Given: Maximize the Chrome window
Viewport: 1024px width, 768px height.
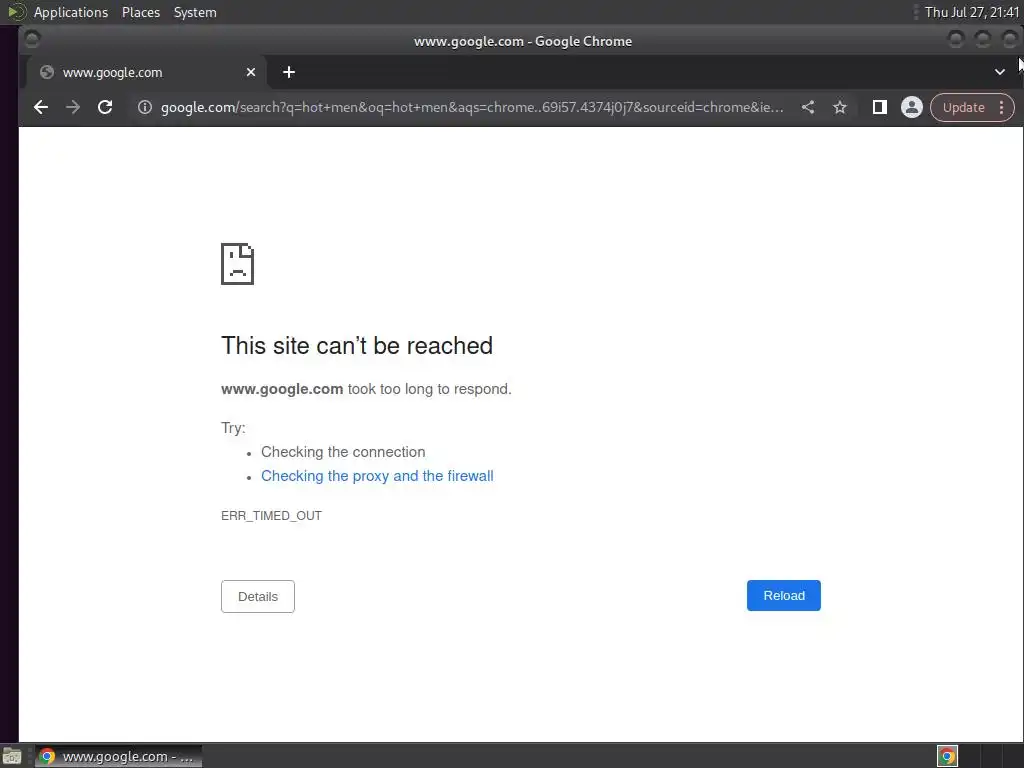Looking at the screenshot, I should coord(983,40).
